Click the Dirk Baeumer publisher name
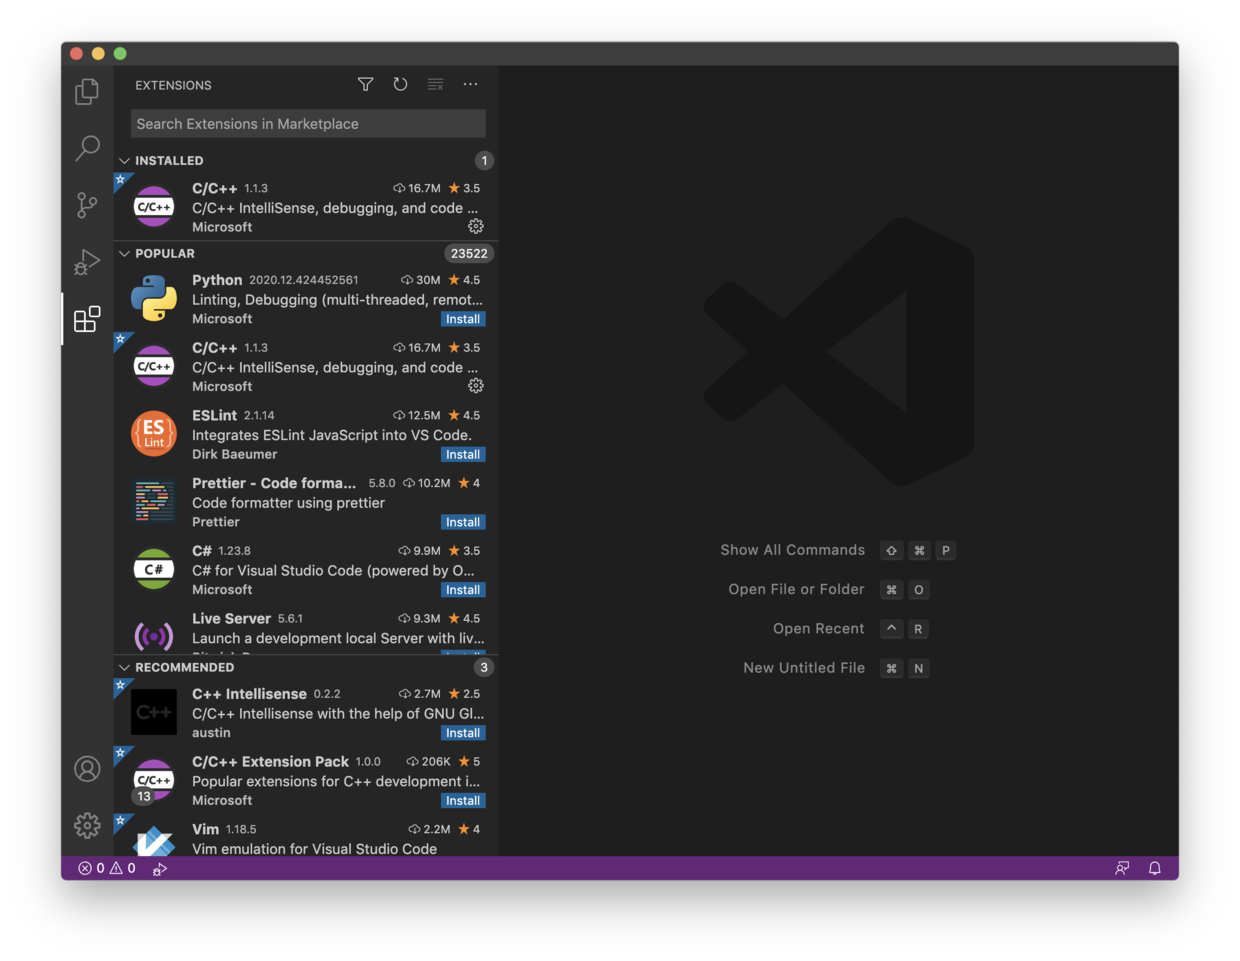This screenshot has width=1240, height=961. 234,454
